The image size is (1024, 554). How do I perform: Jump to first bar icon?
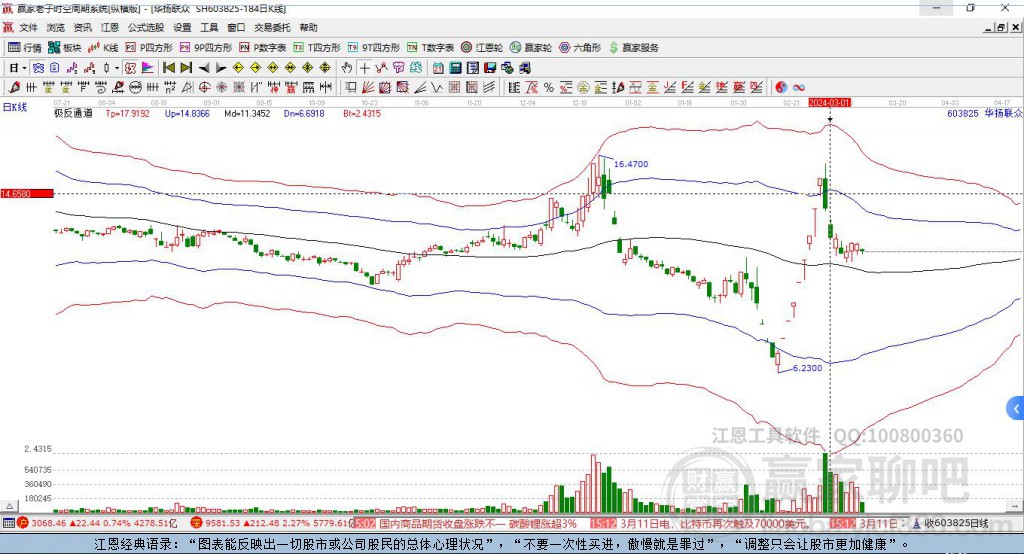[x=168, y=68]
